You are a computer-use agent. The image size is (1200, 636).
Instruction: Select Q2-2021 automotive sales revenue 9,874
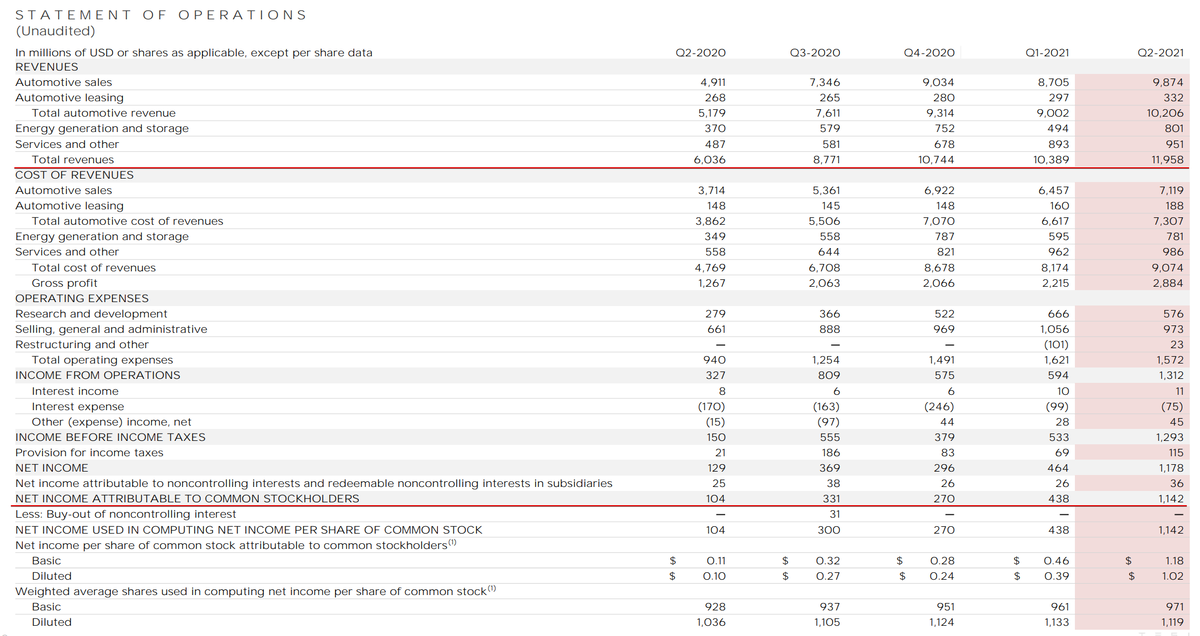coord(1169,82)
